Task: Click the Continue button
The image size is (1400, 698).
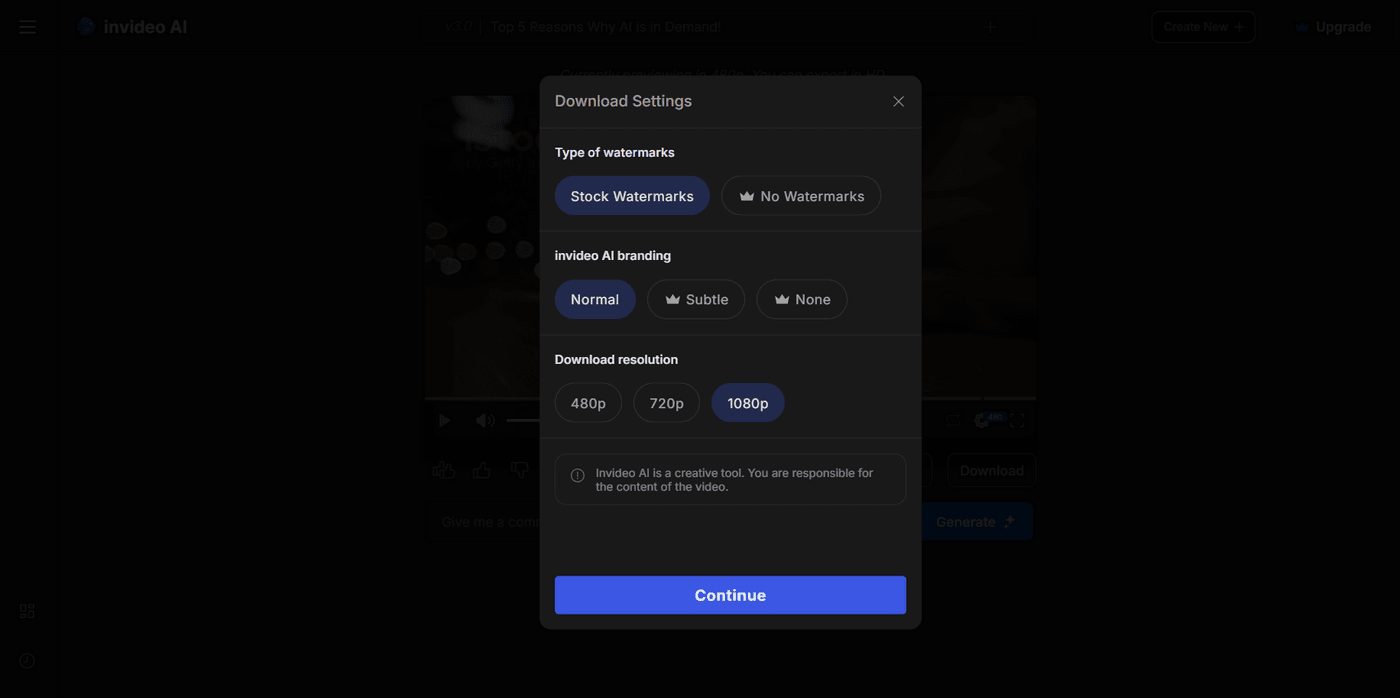Action: tap(730, 594)
